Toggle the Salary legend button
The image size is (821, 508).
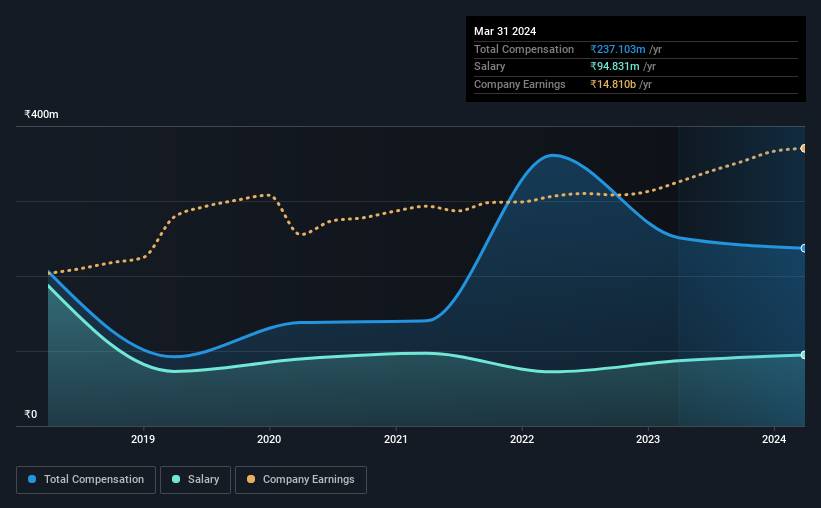tap(195, 480)
